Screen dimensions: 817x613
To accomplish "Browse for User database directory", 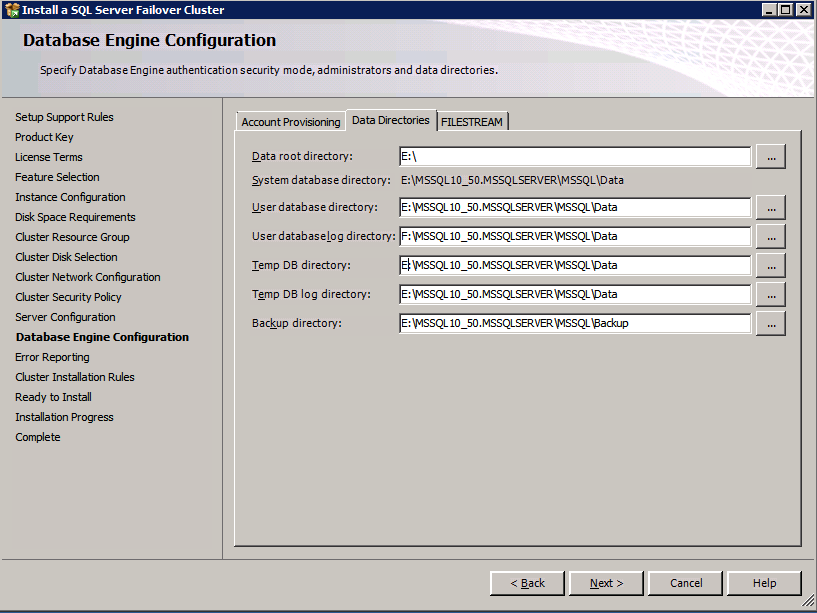I will coord(771,207).
